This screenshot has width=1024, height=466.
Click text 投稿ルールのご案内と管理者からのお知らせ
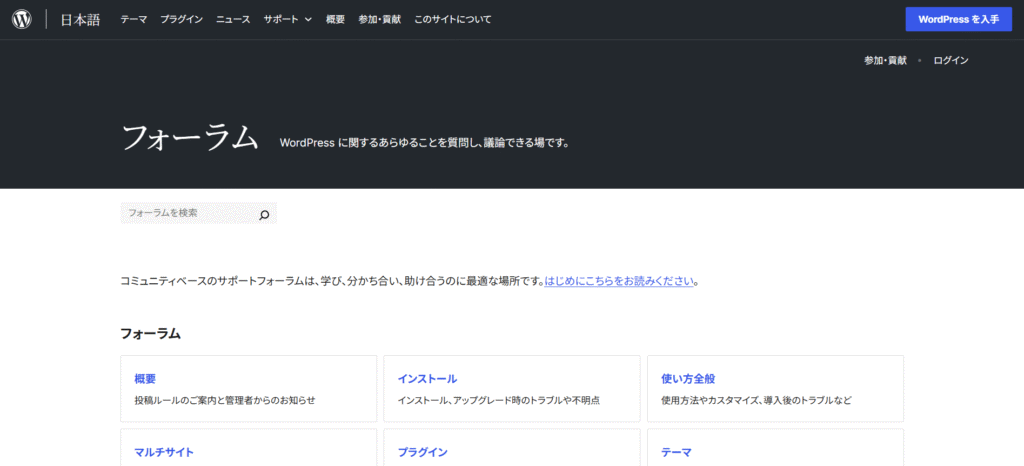click(x=225, y=400)
